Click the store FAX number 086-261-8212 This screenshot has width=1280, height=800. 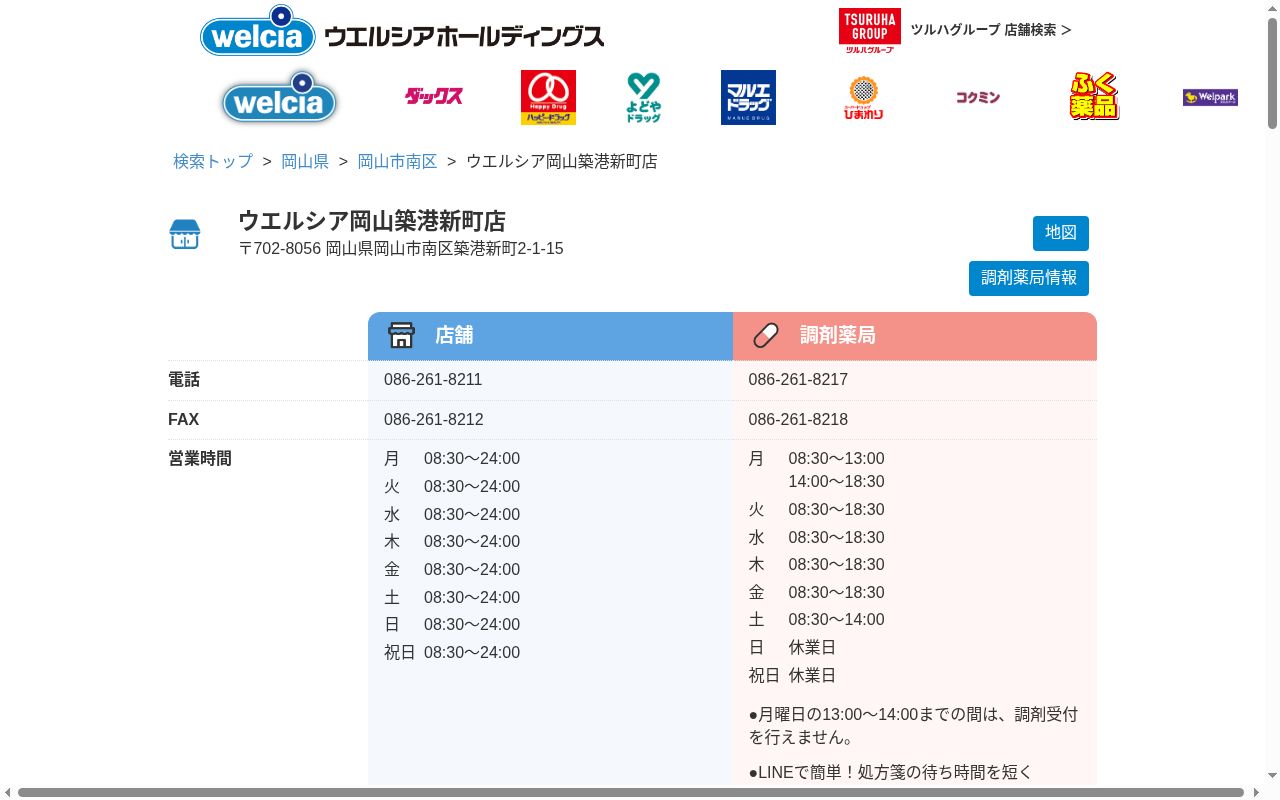click(433, 420)
